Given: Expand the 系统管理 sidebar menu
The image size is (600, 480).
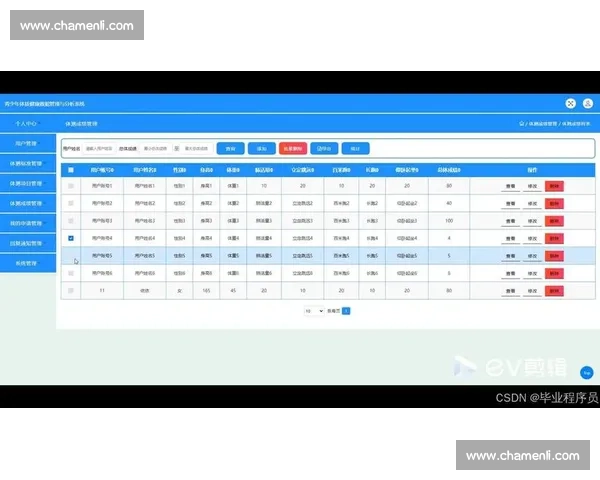Looking at the screenshot, I should point(28,263).
